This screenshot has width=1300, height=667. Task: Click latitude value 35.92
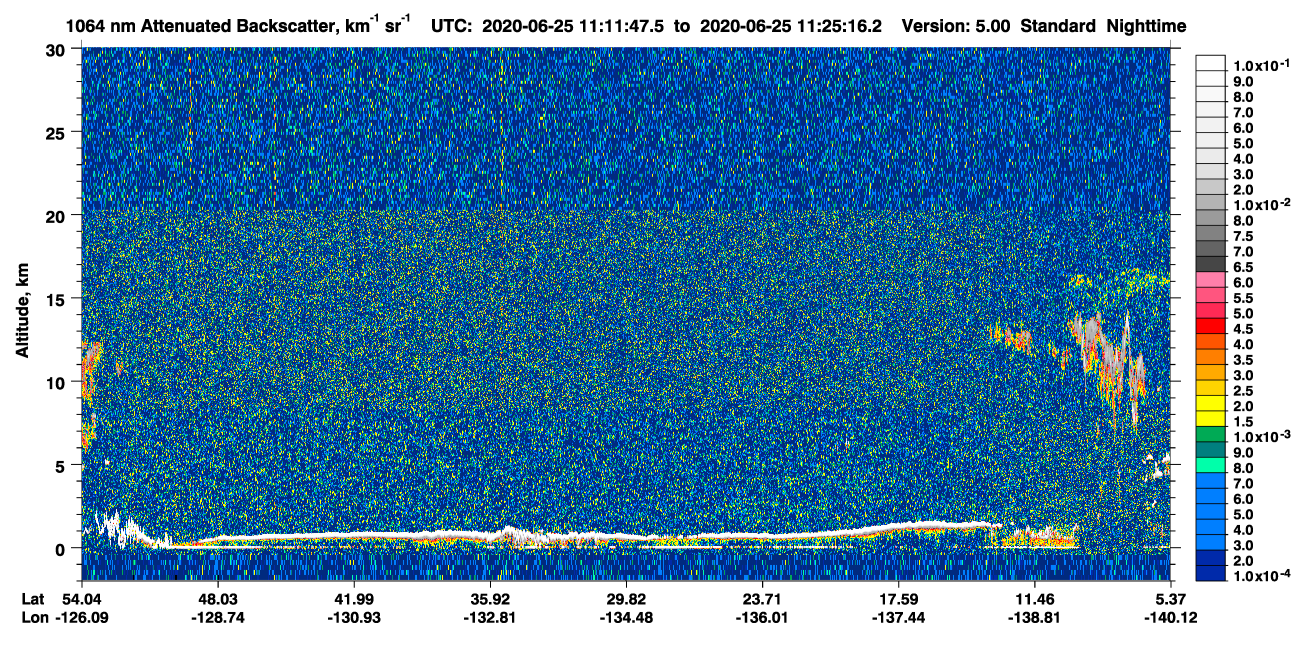489,599
